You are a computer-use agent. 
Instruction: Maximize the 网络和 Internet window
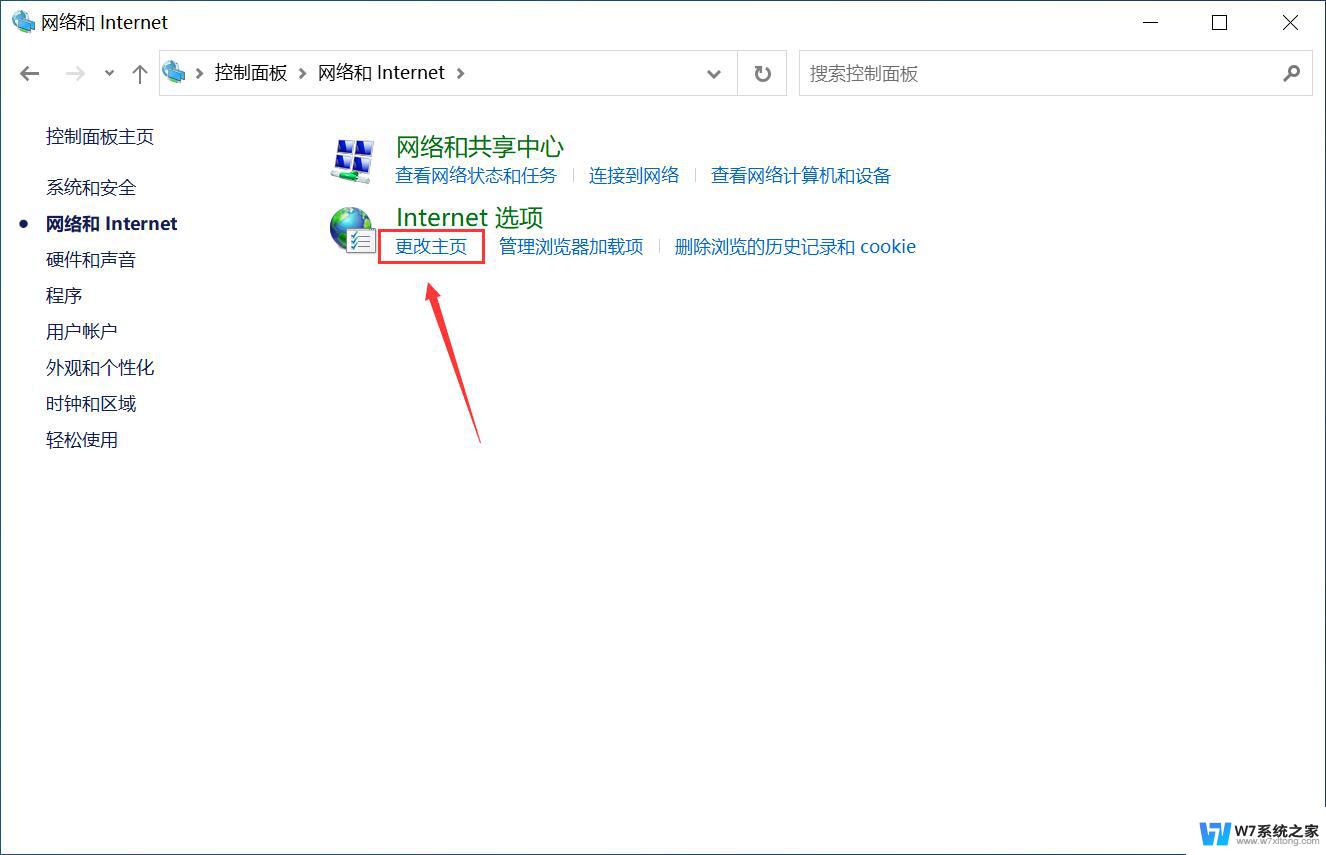1219,22
